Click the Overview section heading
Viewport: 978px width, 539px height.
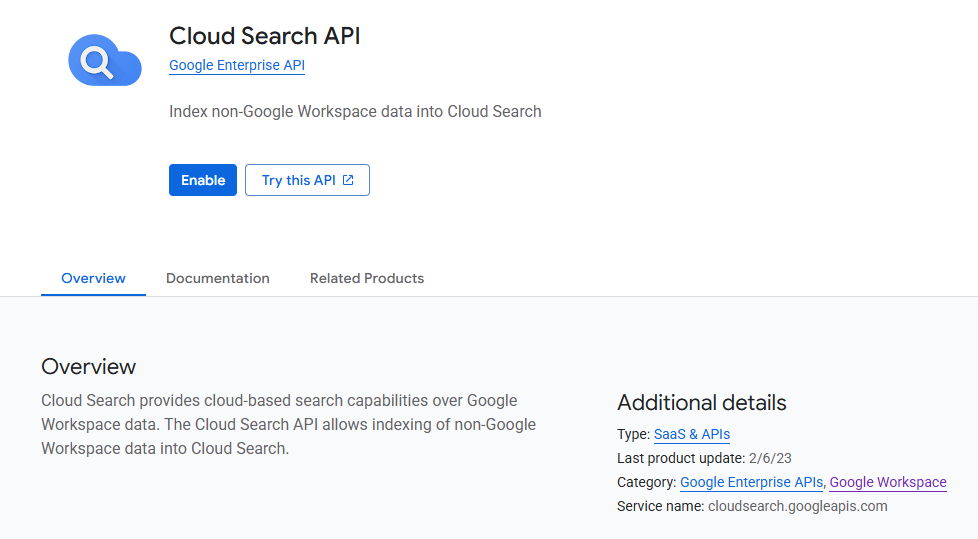coord(89,366)
